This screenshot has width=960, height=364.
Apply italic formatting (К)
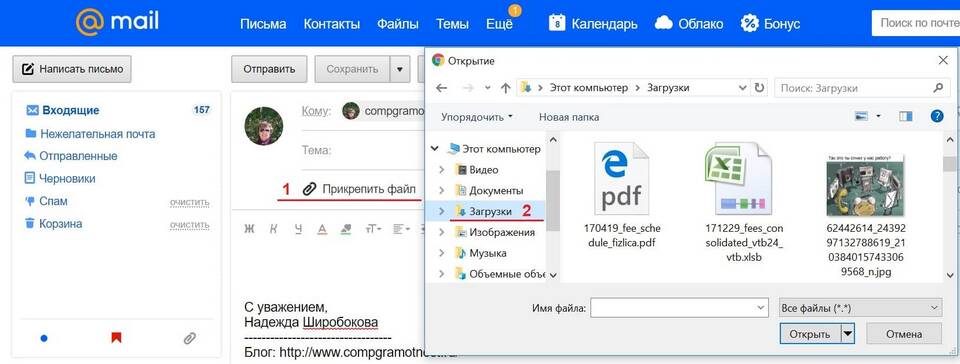(274, 229)
